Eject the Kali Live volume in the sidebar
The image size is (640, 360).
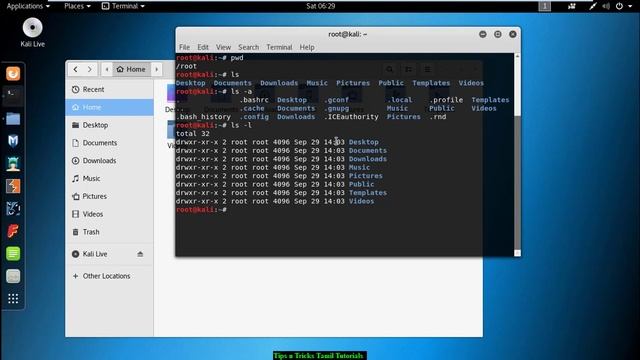point(140,254)
